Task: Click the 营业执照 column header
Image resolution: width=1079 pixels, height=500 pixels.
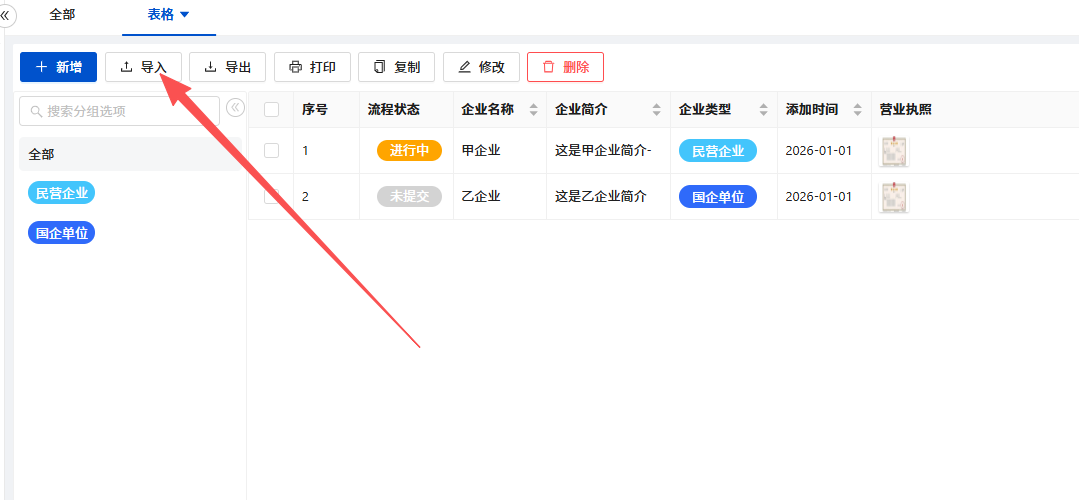Action: point(906,109)
